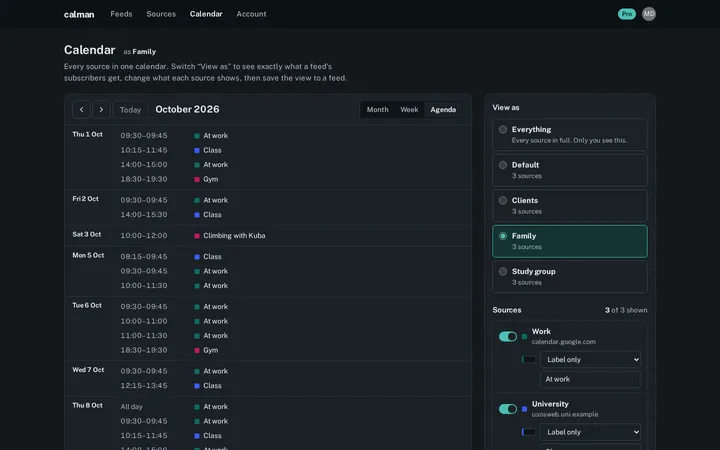Viewport: 720px width, 450px height.
Task: Jump to Today in the calendar
Action: (x=130, y=110)
